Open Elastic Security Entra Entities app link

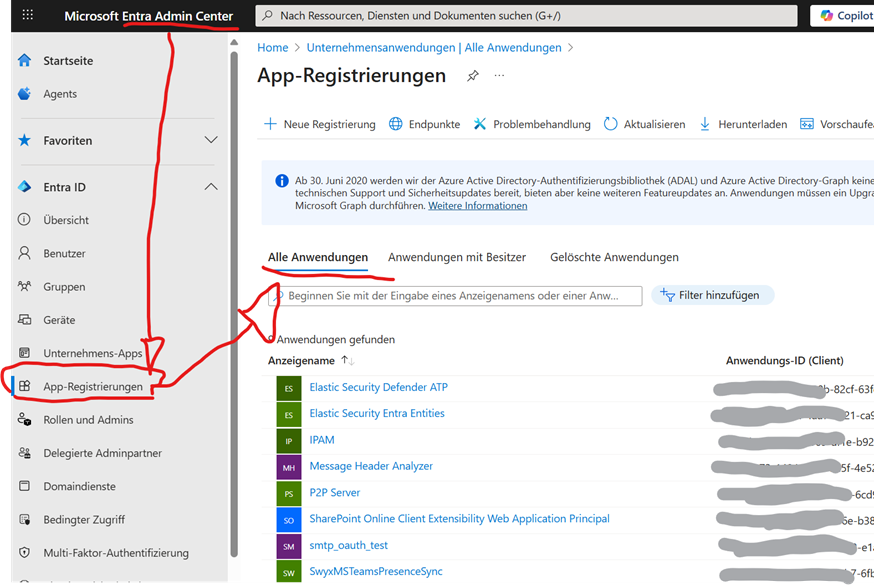tap(377, 413)
